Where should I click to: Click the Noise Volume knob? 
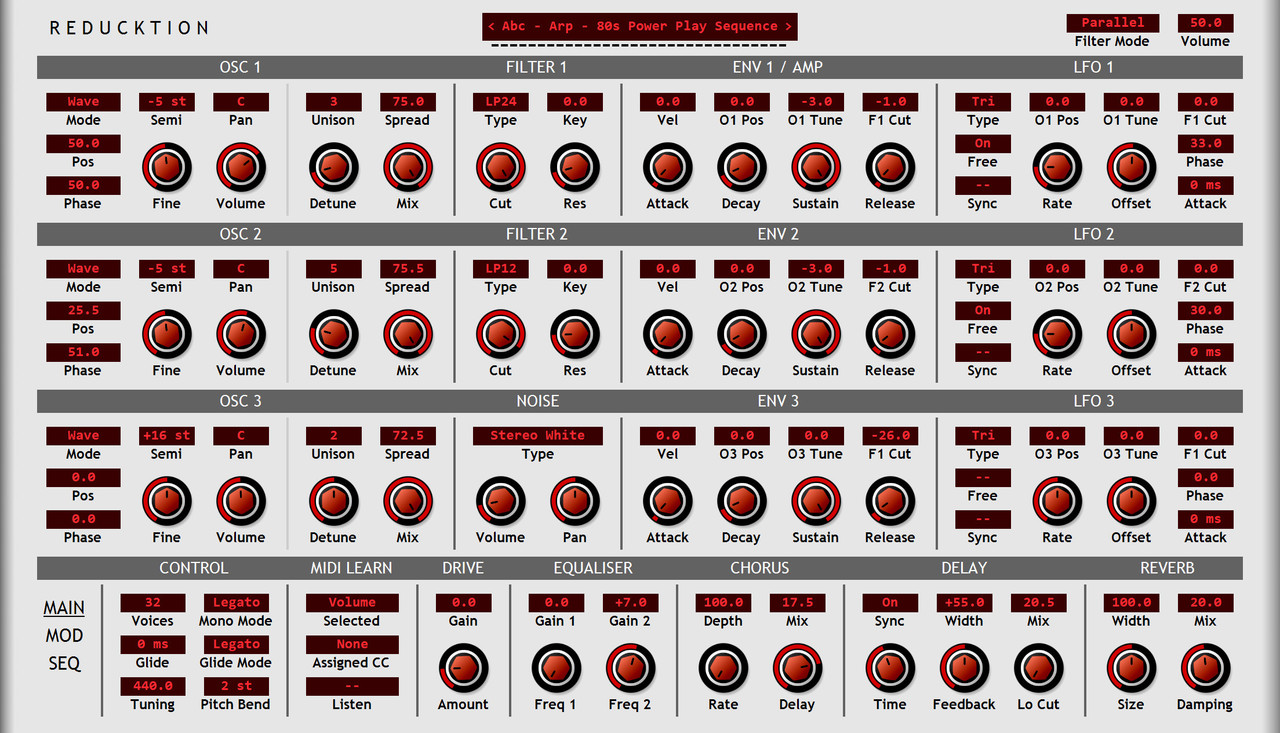click(x=500, y=501)
